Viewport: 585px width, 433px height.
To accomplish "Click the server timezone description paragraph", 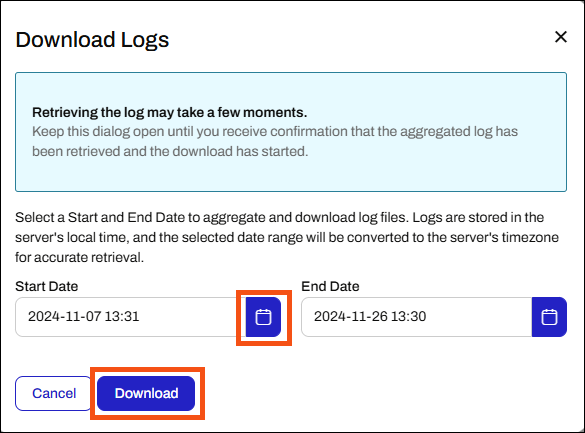I will point(287,237).
